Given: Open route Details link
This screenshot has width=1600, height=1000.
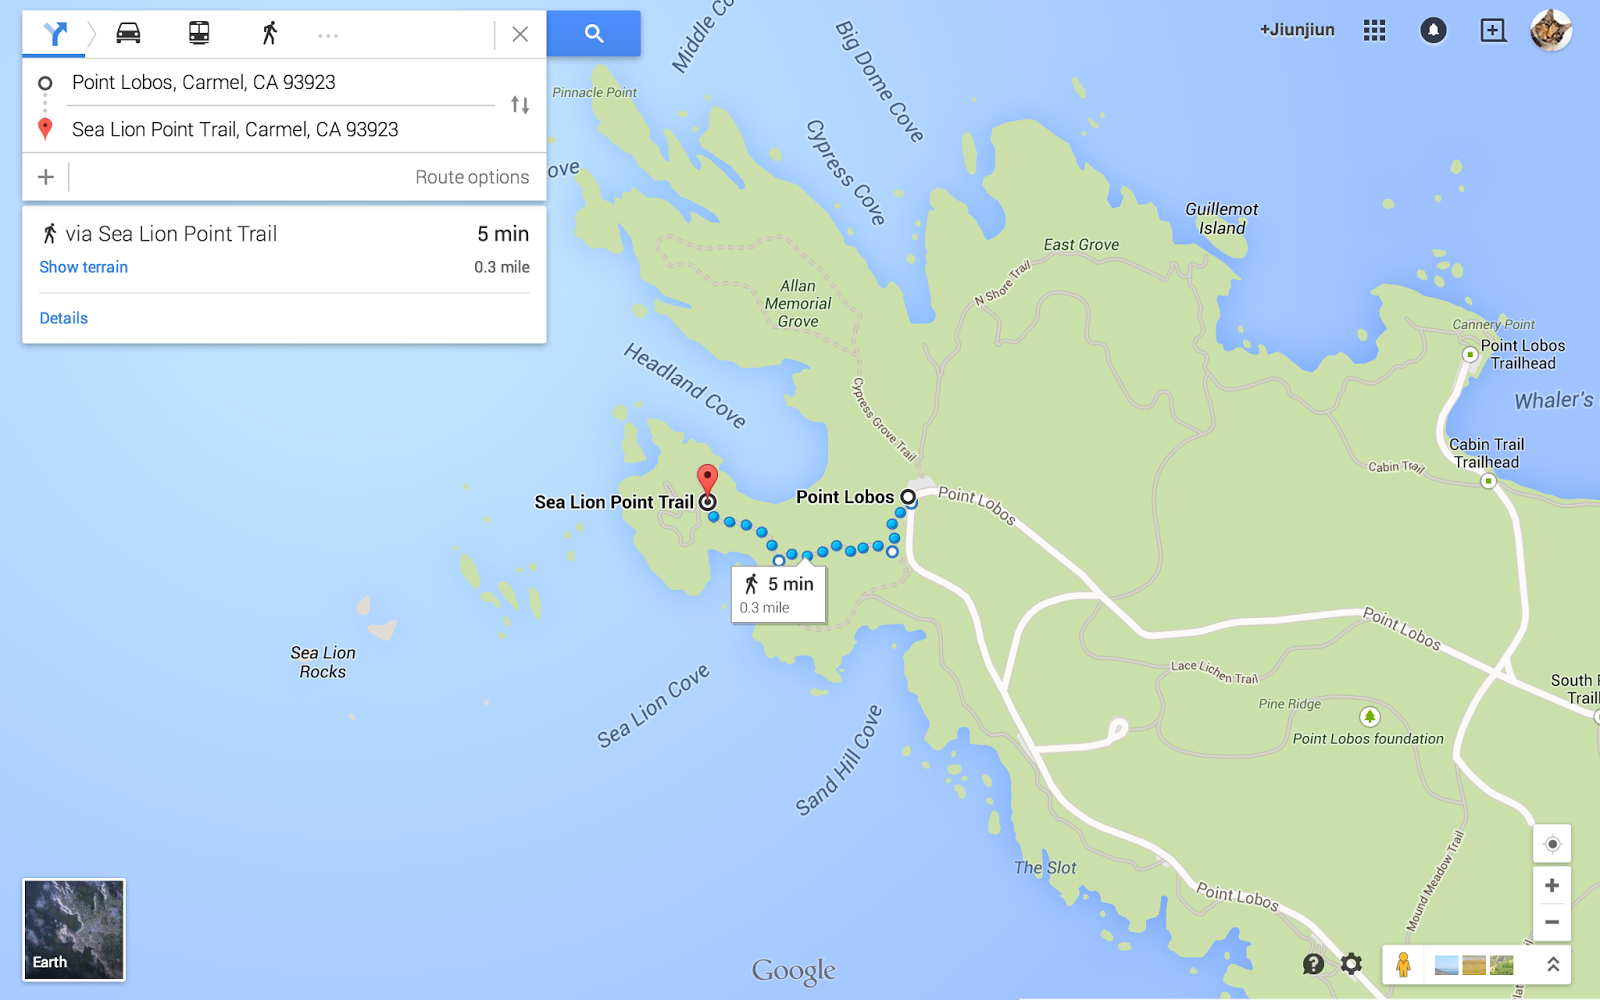Looking at the screenshot, I should pos(64,318).
